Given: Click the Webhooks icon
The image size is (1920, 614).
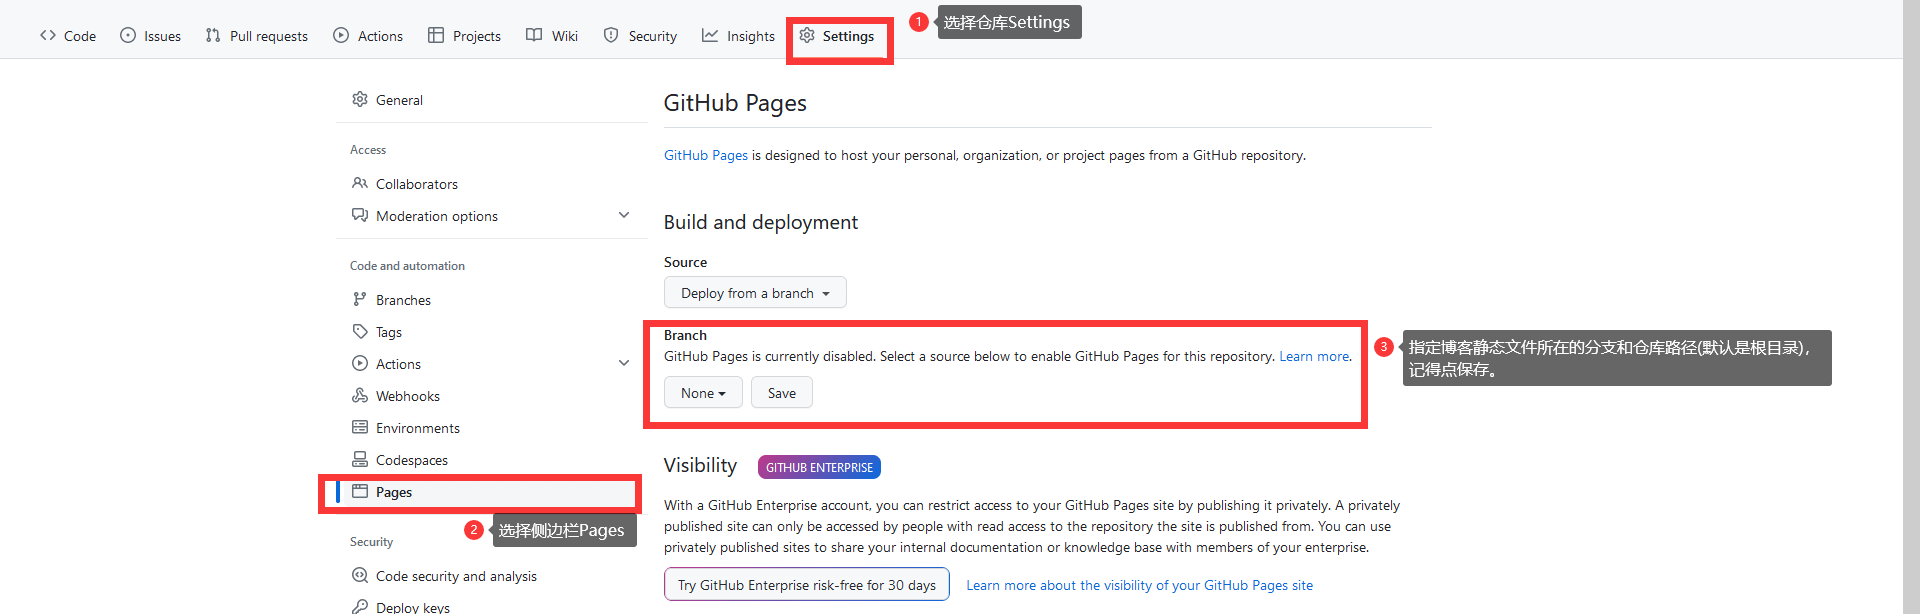Looking at the screenshot, I should 360,395.
